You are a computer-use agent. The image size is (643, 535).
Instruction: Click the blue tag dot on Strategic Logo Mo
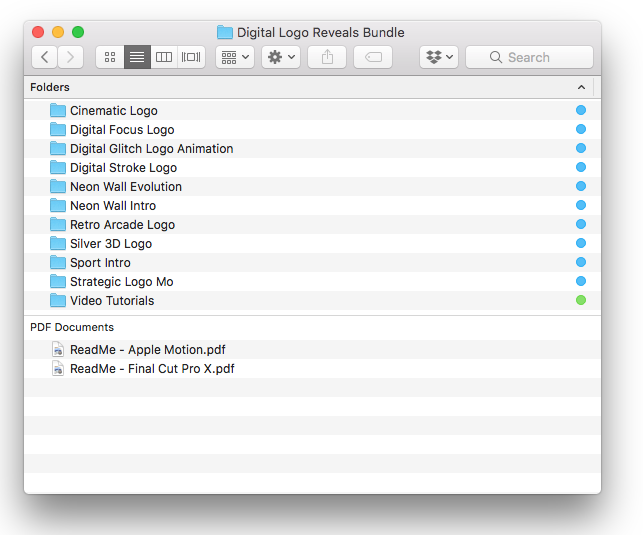581,281
